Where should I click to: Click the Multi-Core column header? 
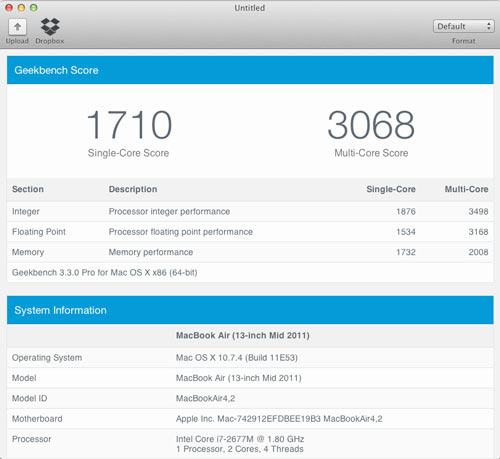[x=466, y=189]
